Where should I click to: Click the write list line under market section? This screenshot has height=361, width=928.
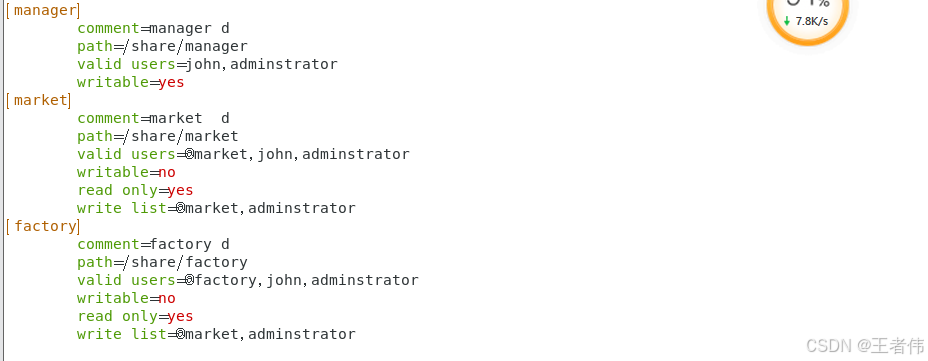pyautogui.click(x=216, y=208)
